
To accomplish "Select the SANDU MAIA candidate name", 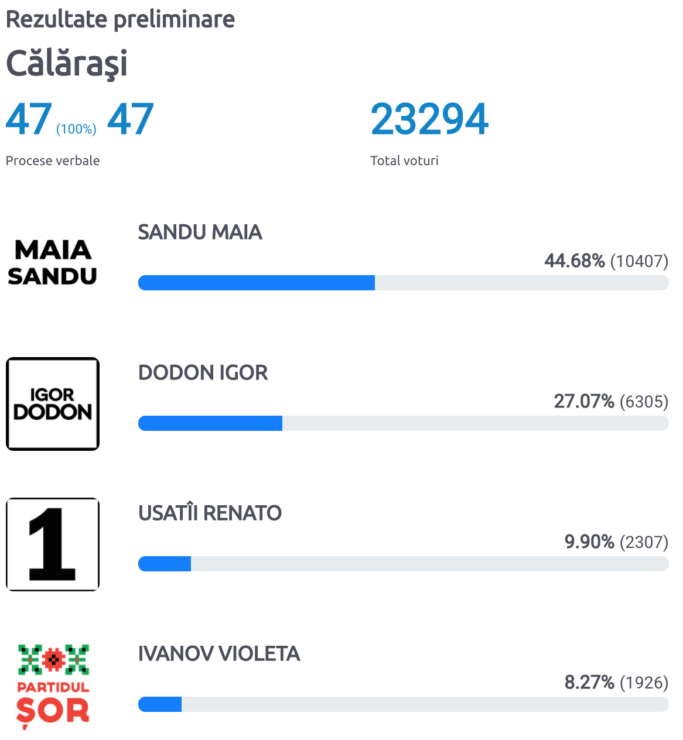I will (200, 232).
